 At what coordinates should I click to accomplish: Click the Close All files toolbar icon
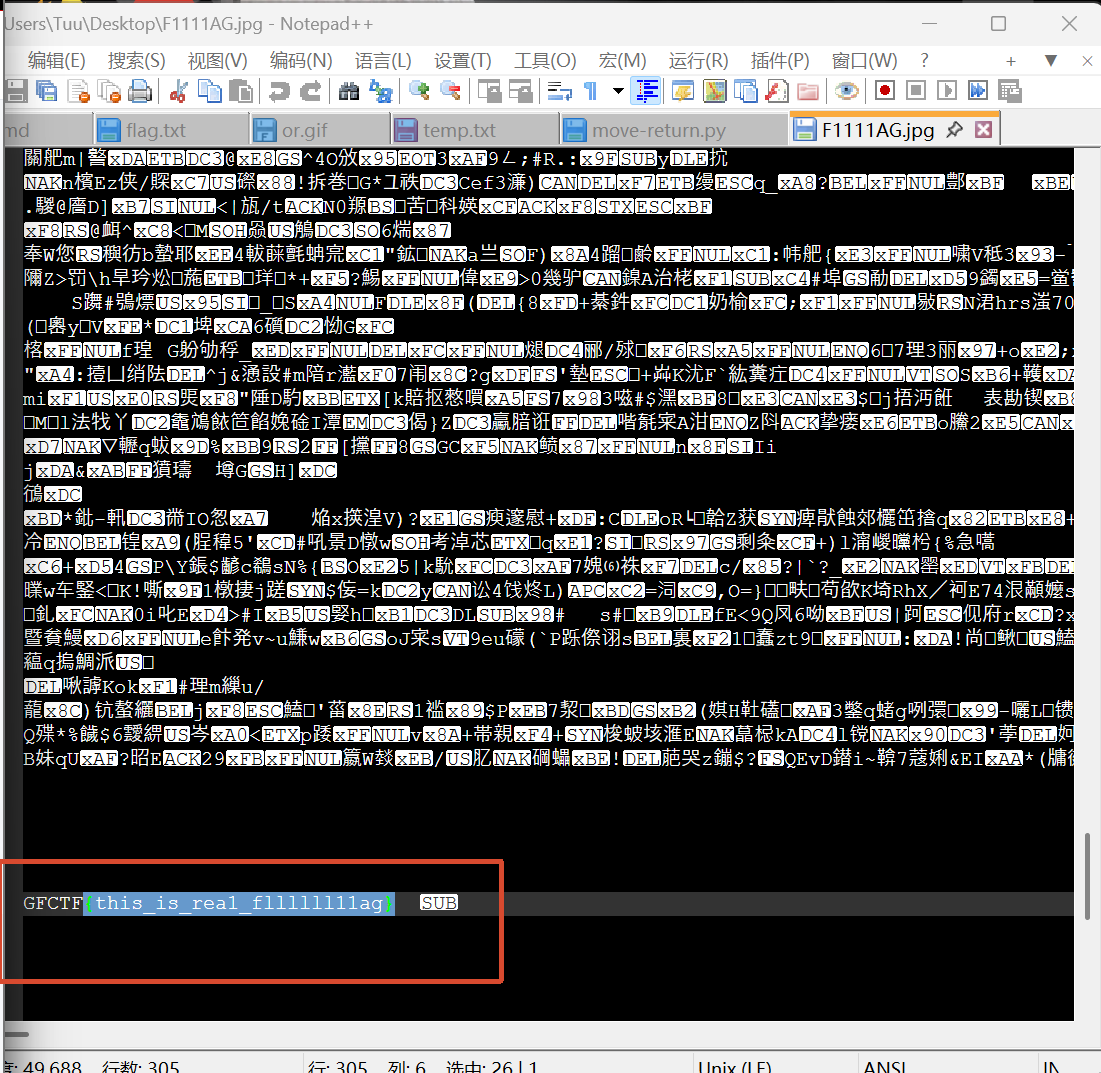point(109,91)
